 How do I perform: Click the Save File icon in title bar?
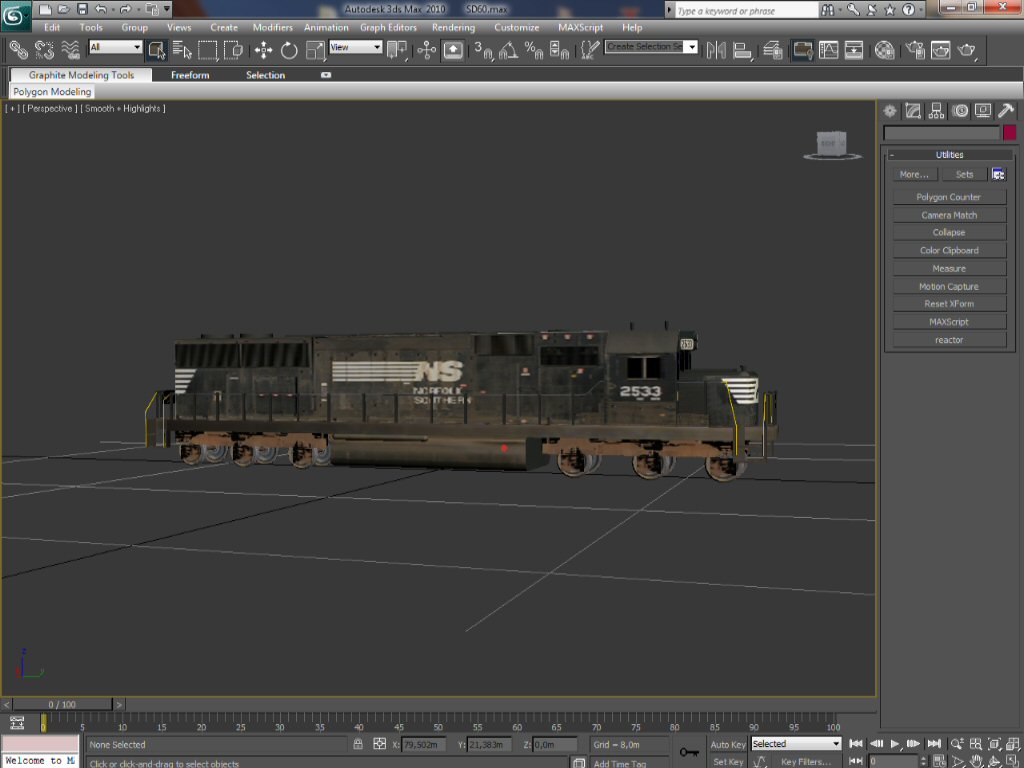pyautogui.click(x=82, y=9)
